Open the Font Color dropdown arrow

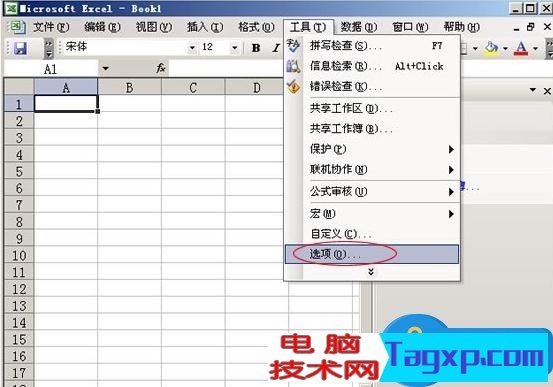click(535, 48)
